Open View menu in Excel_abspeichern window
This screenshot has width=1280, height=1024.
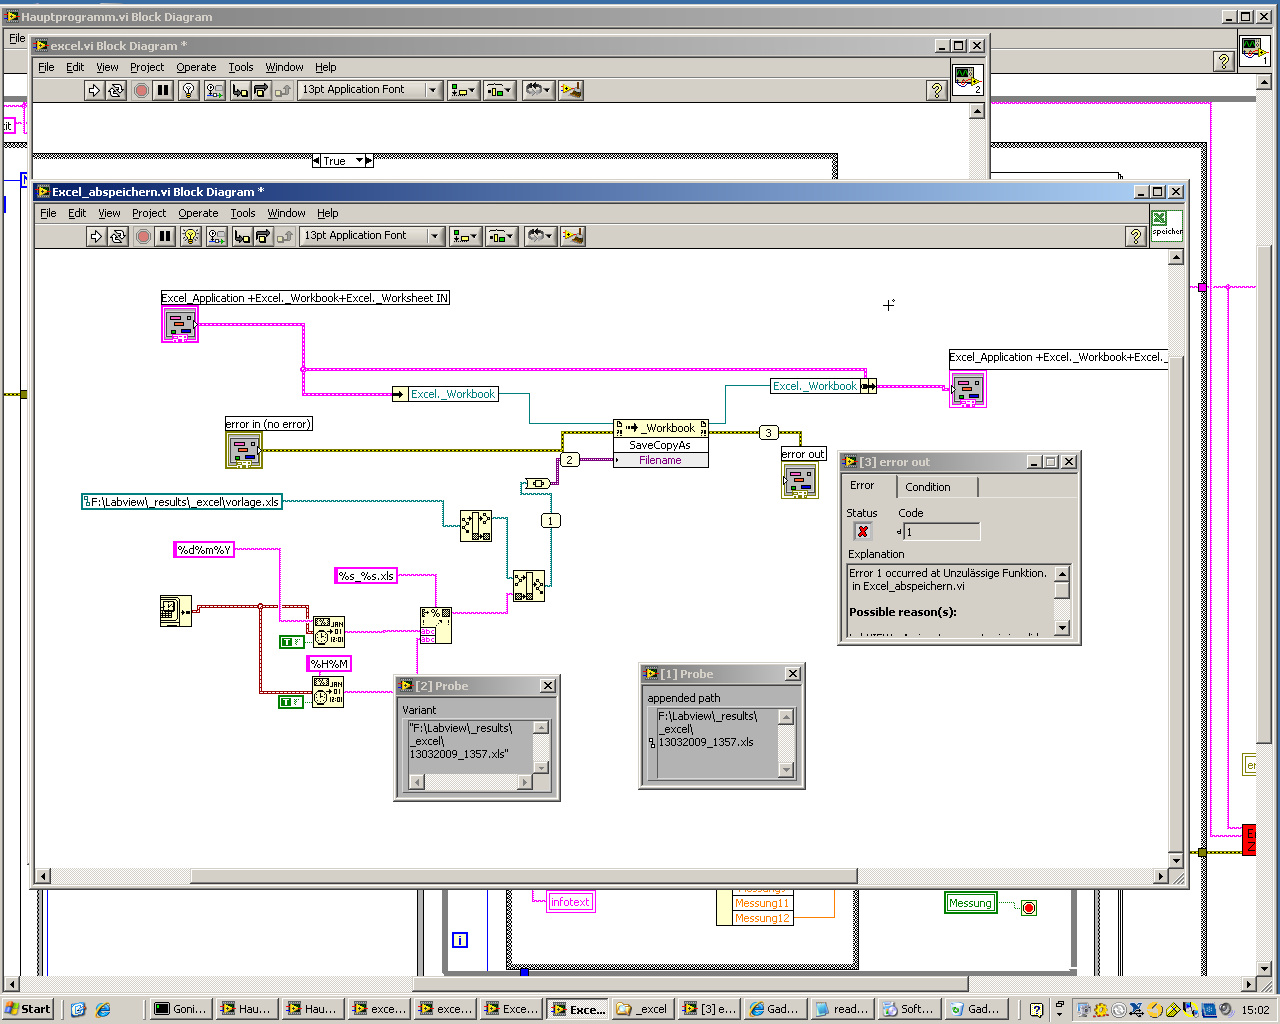coord(109,213)
